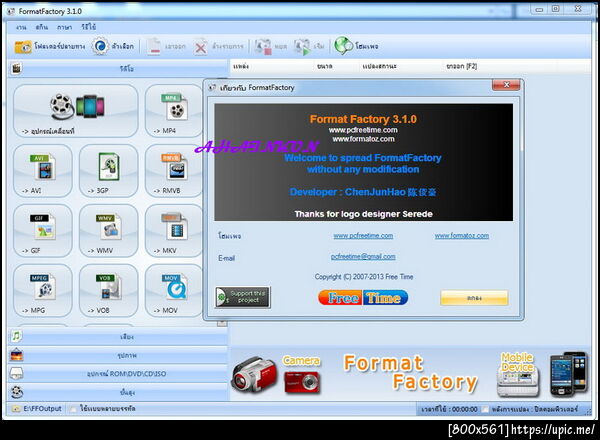Expand the ROM\DVD\CD\ISO device section

118,373
